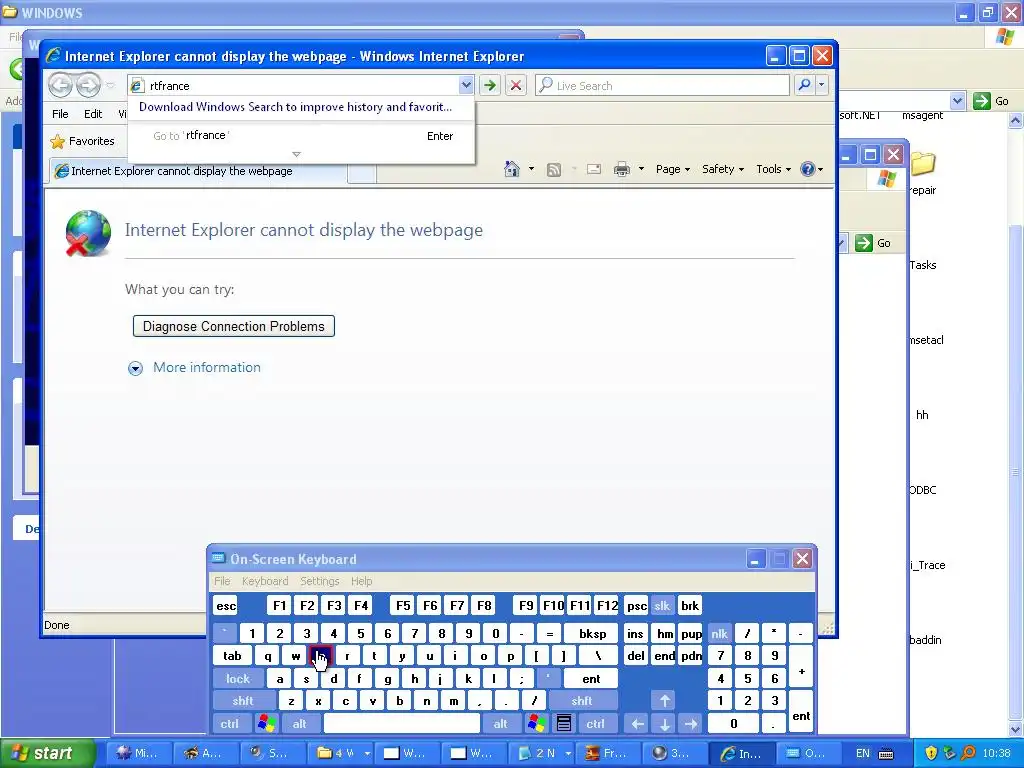Open the search provider dropdown arrow
Viewport: 1024px width, 768px height.
point(821,86)
